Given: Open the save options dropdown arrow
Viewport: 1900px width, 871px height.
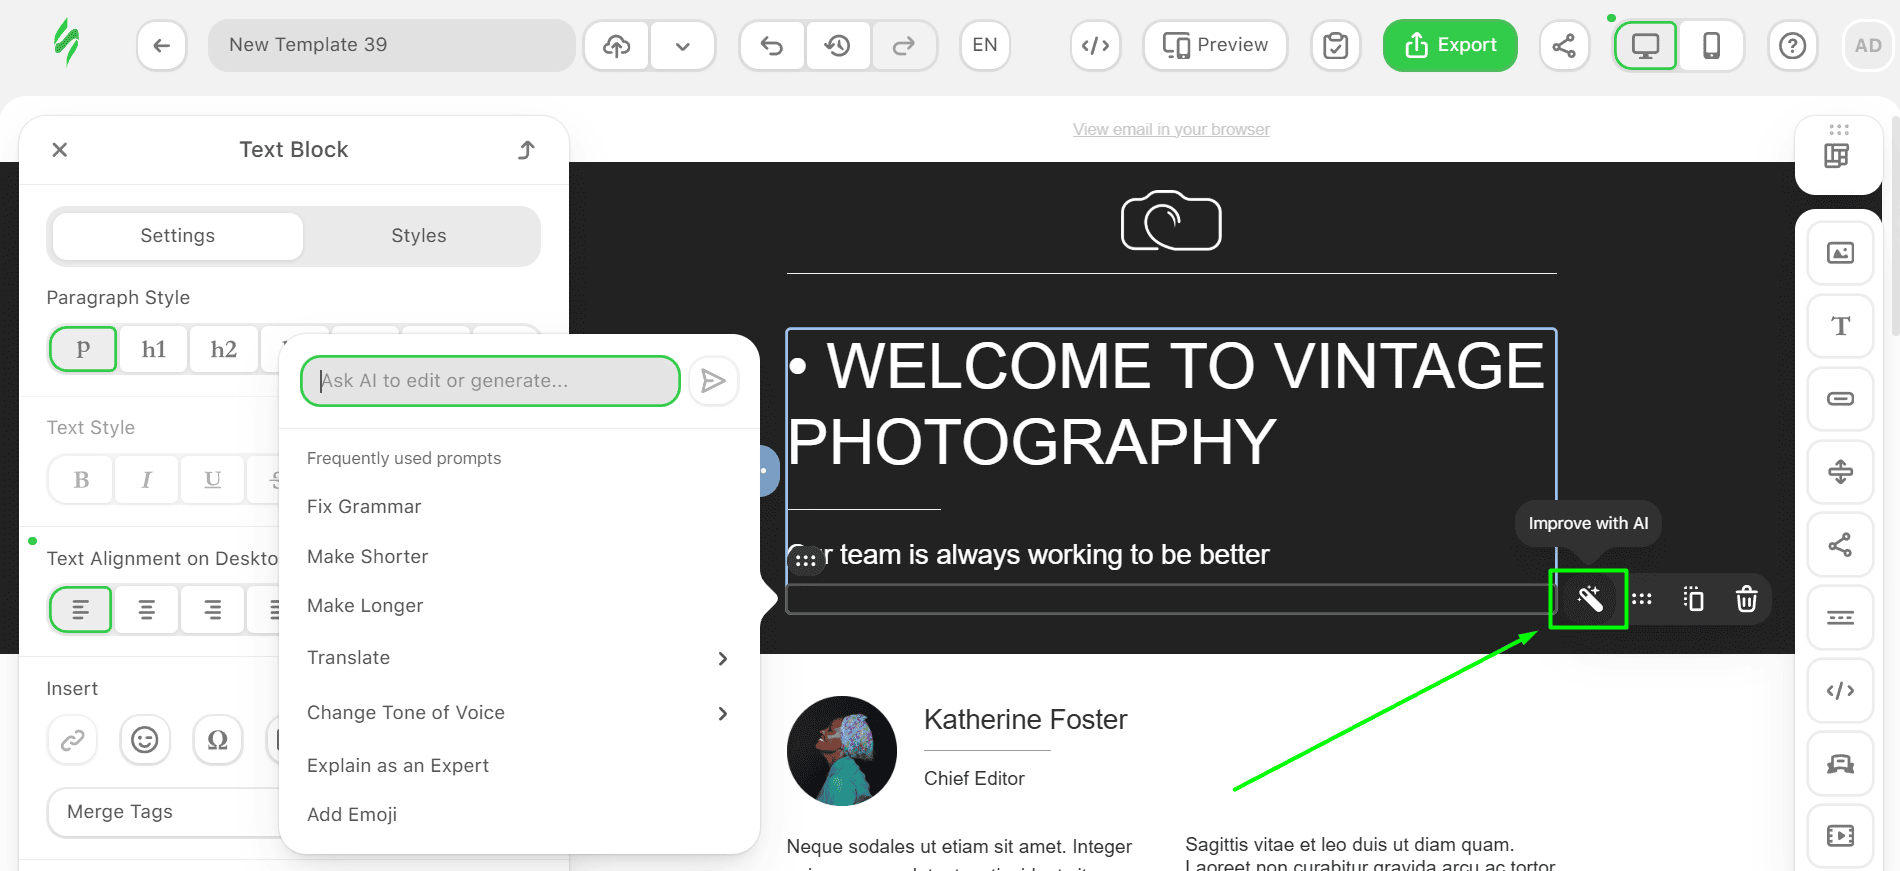Looking at the screenshot, I should click(x=682, y=45).
